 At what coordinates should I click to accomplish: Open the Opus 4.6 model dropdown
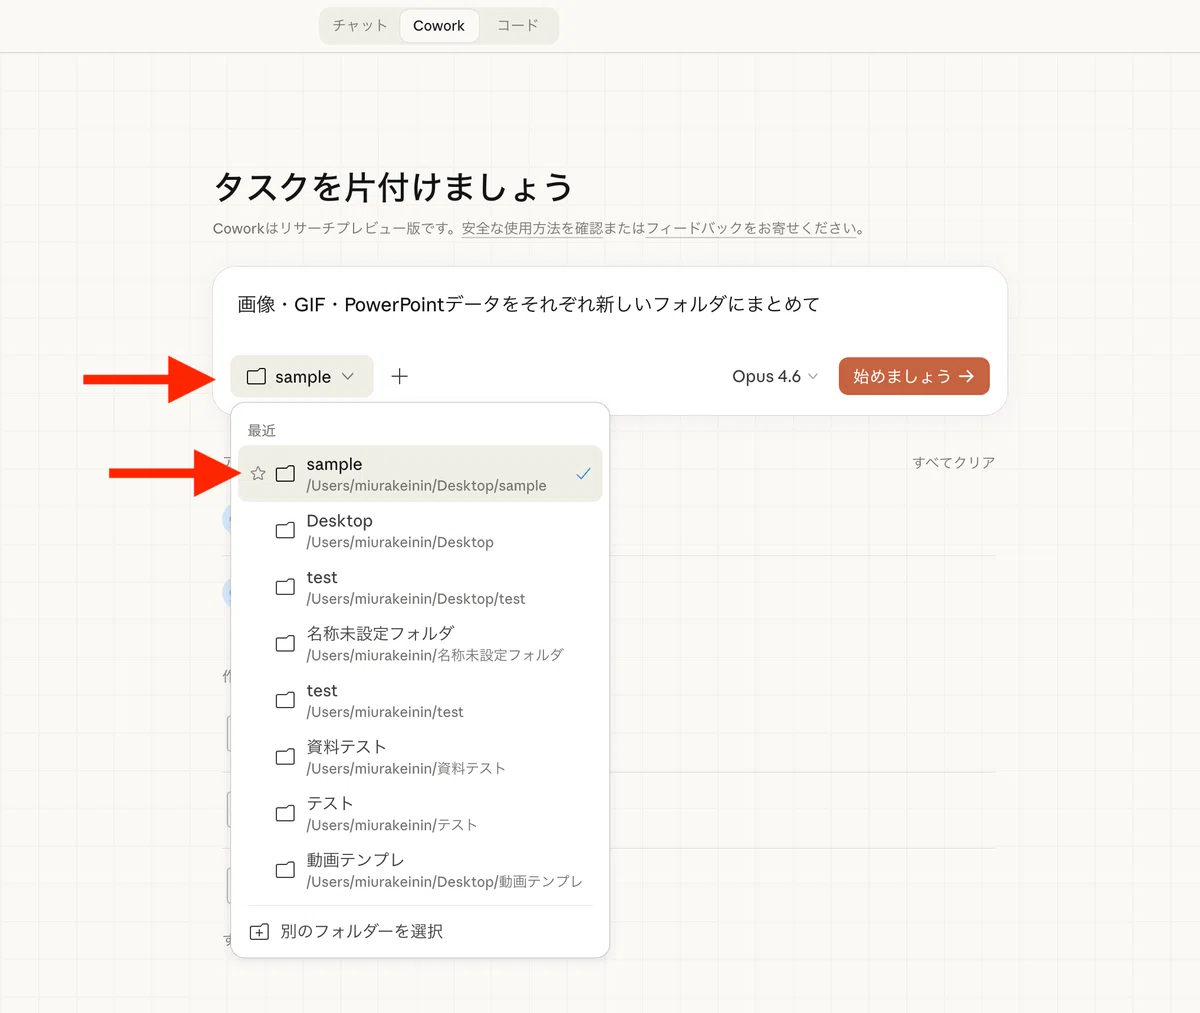775,376
